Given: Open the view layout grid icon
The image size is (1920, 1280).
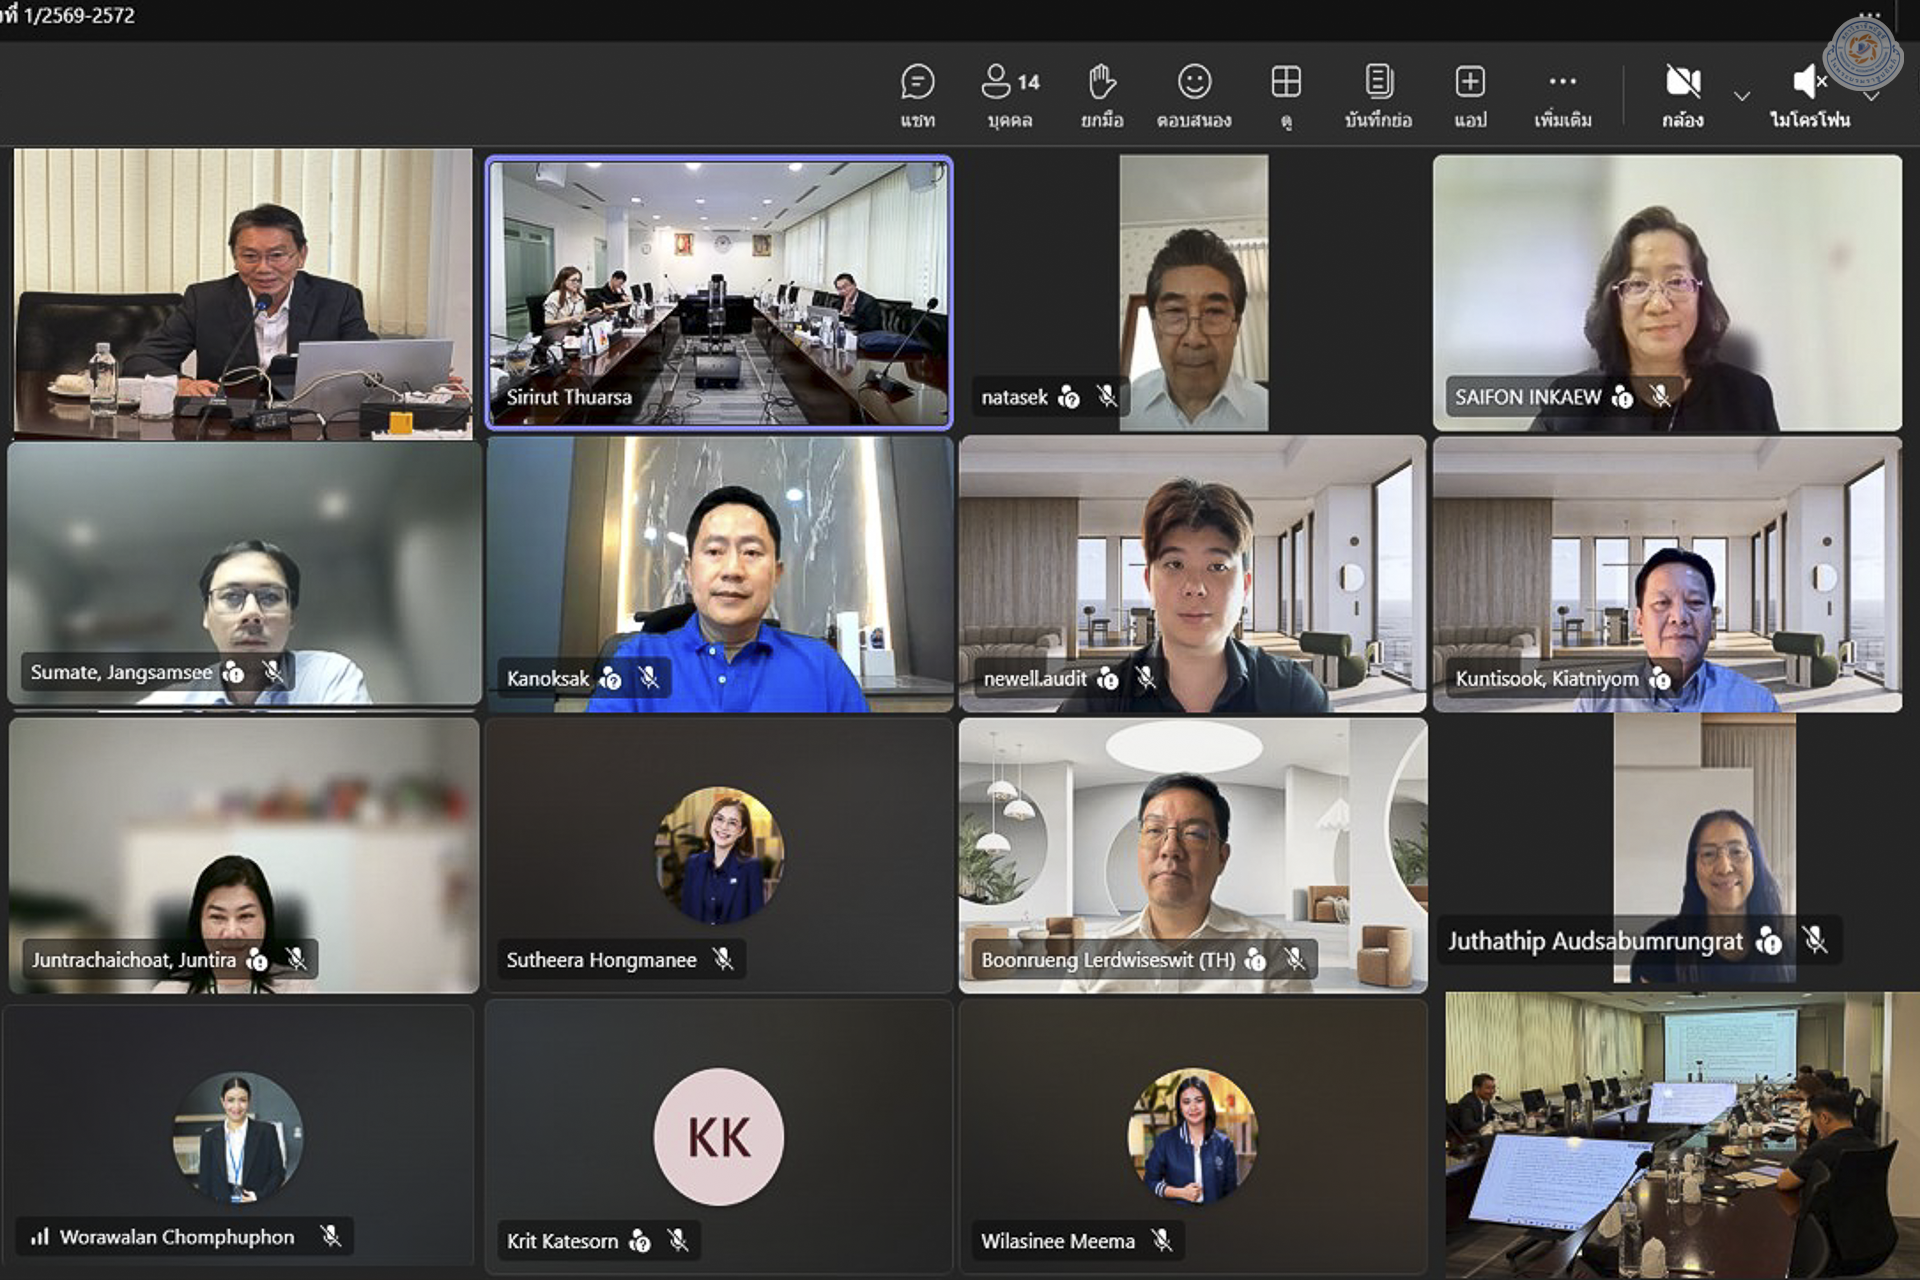Looking at the screenshot, I should [1286, 82].
